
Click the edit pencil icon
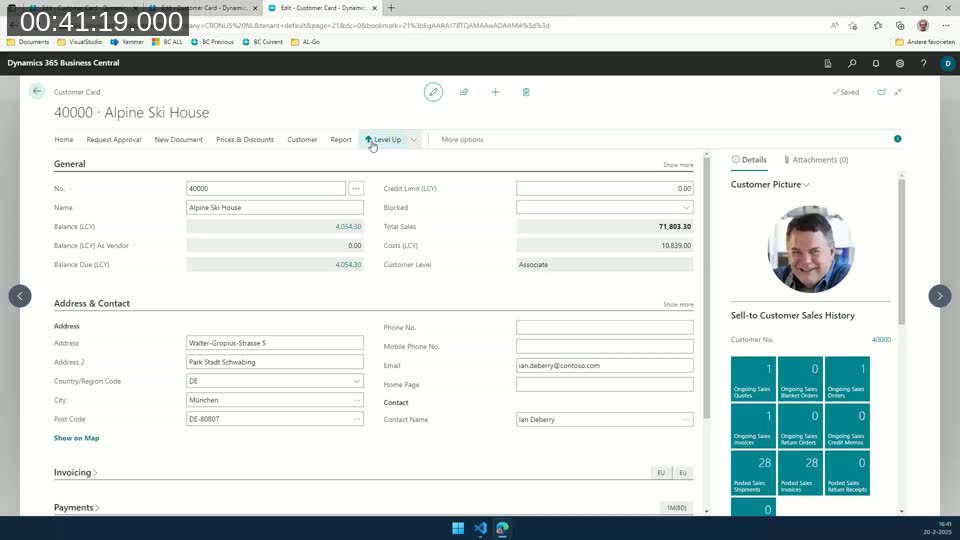click(x=433, y=92)
